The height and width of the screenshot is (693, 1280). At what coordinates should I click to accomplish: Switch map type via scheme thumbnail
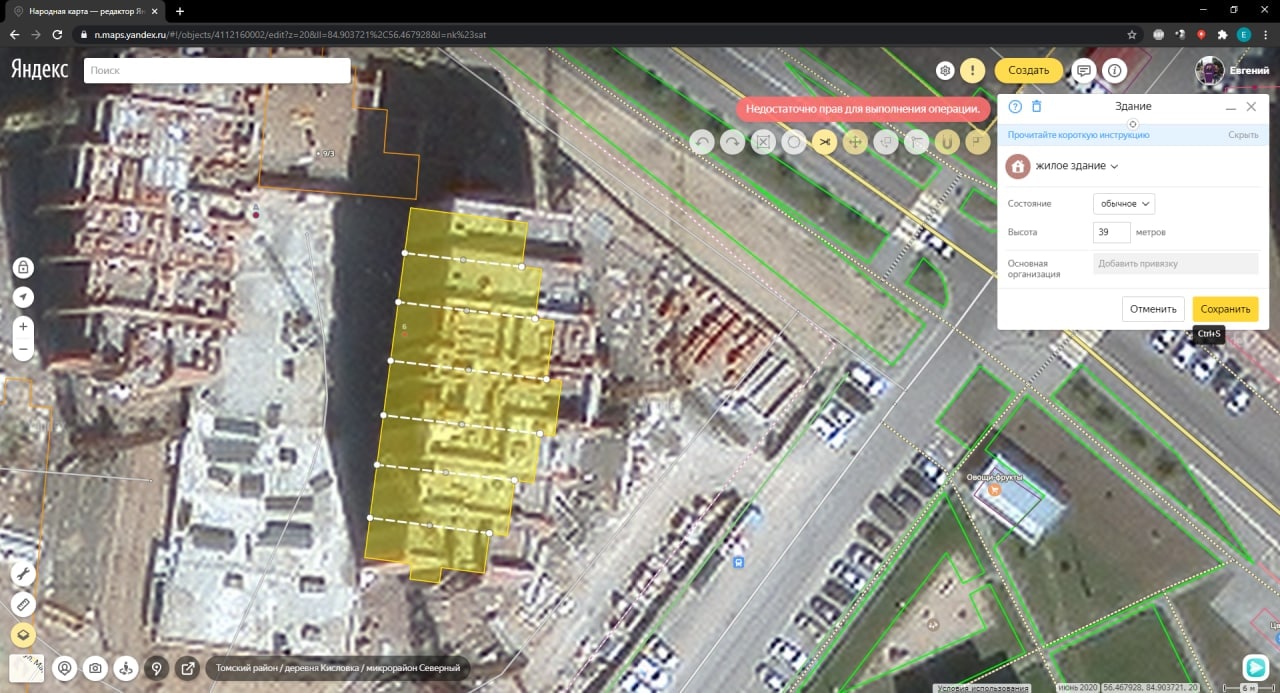[26, 668]
